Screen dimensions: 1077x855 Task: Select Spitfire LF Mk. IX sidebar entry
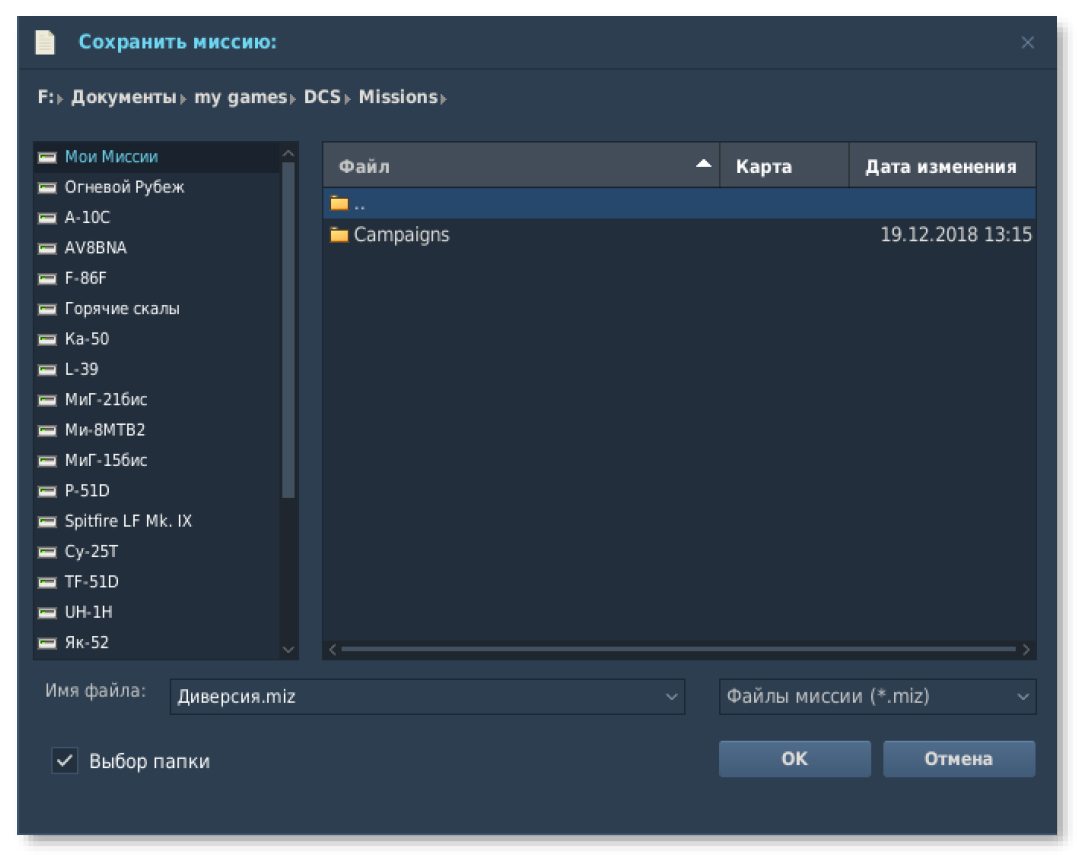click(128, 521)
